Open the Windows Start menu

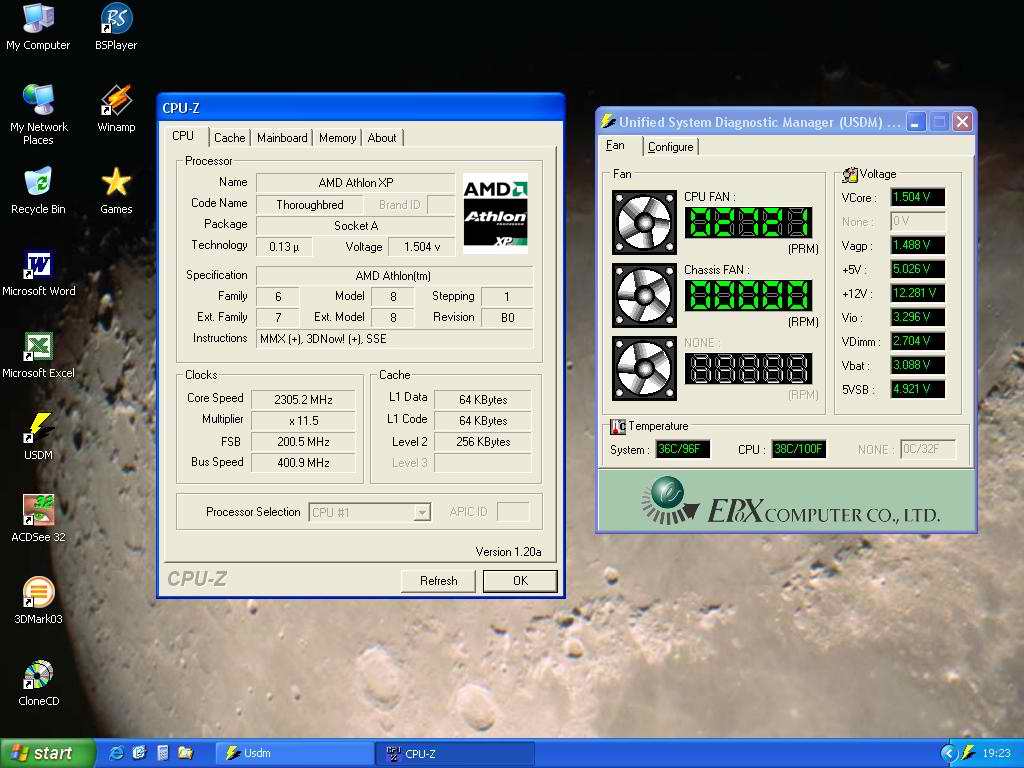47,753
